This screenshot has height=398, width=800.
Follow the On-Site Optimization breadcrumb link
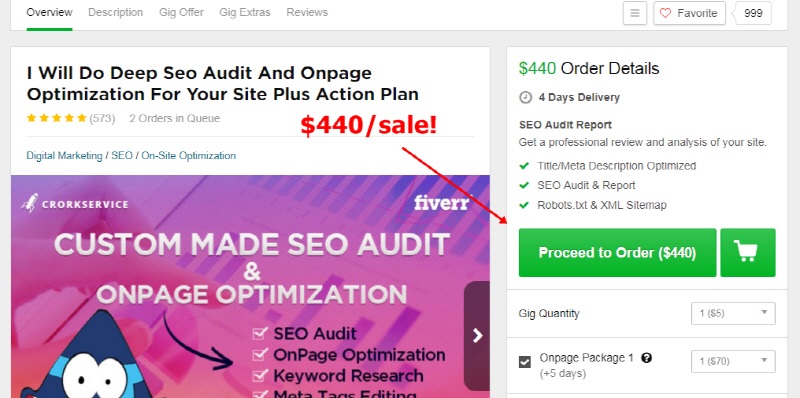tap(189, 156)
